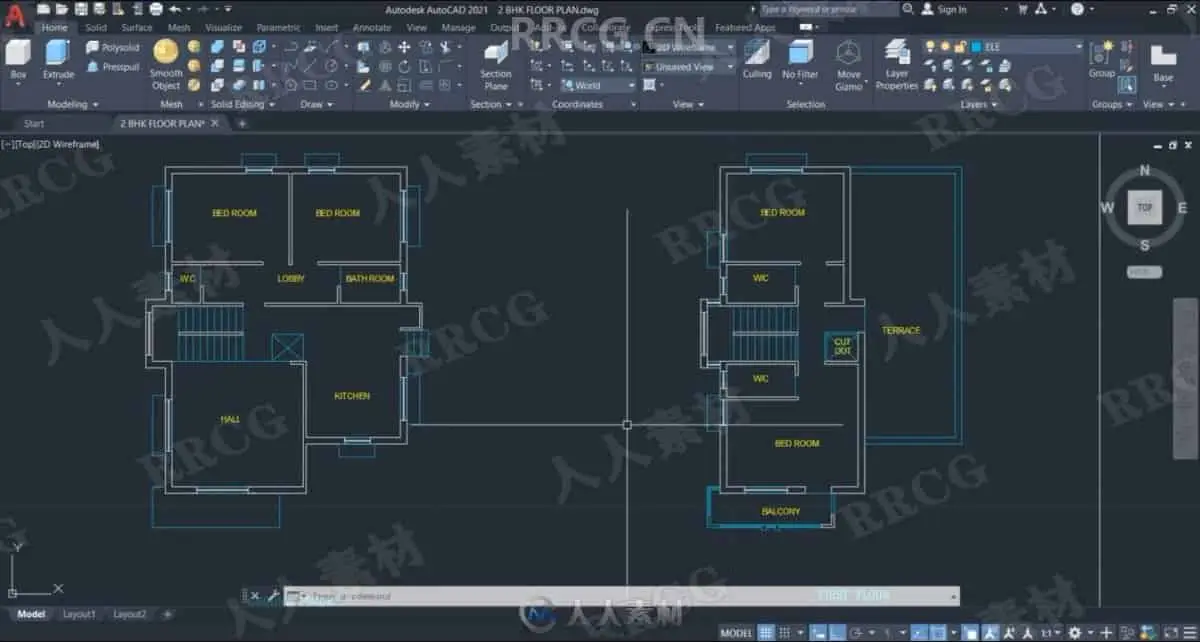Open the Start file tab
Screen dimensions: 1200x642
click(34, 124)
